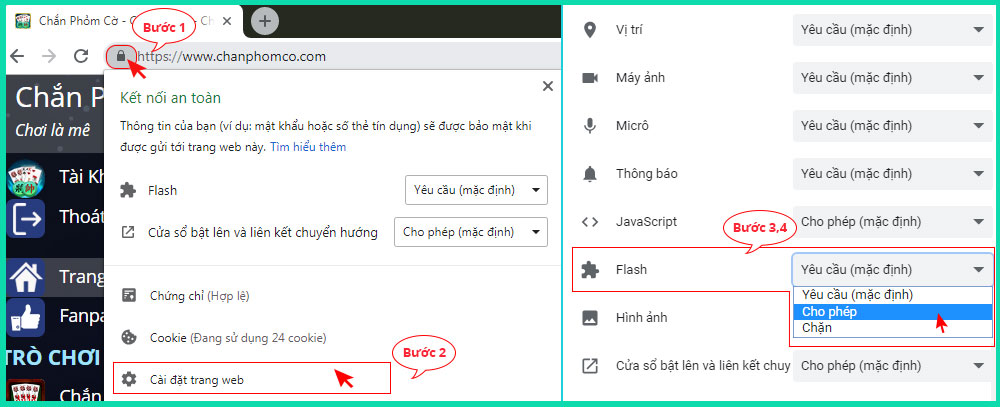
Task: Click the camera icon for Máy ảnh
Action: [x=590, y=78]
